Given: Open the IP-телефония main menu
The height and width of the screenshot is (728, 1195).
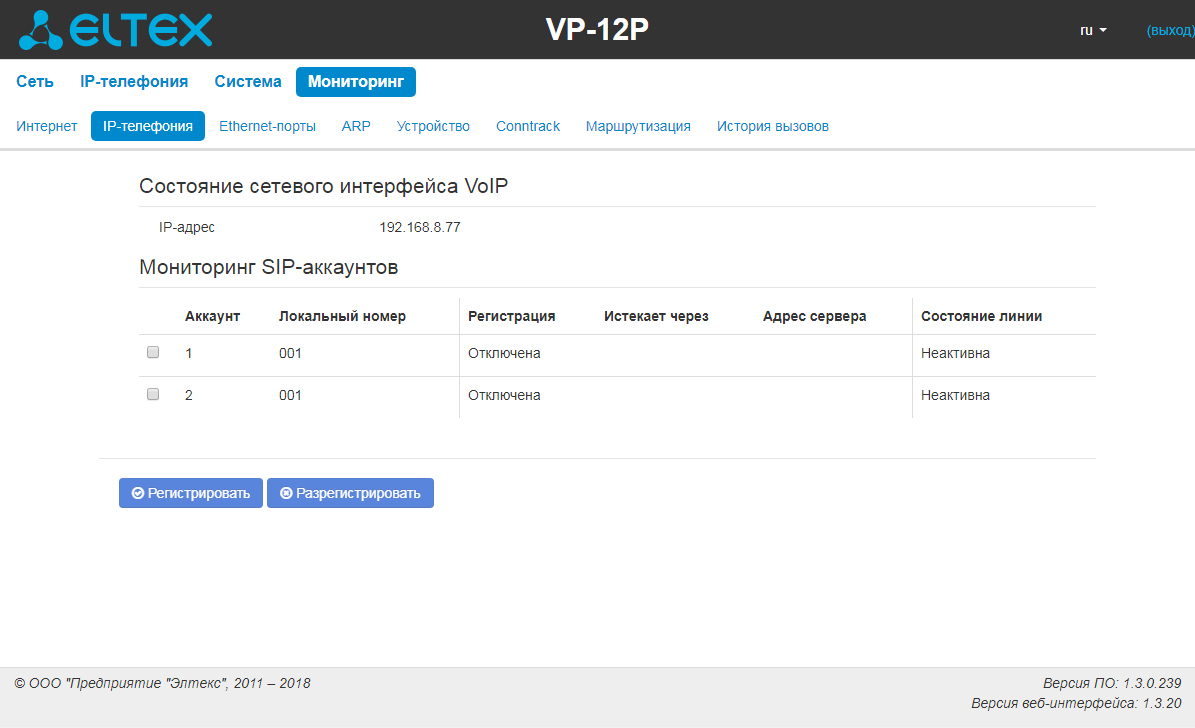Looking at the screenshot, I should pyautogui.click(x=134, y=82).
